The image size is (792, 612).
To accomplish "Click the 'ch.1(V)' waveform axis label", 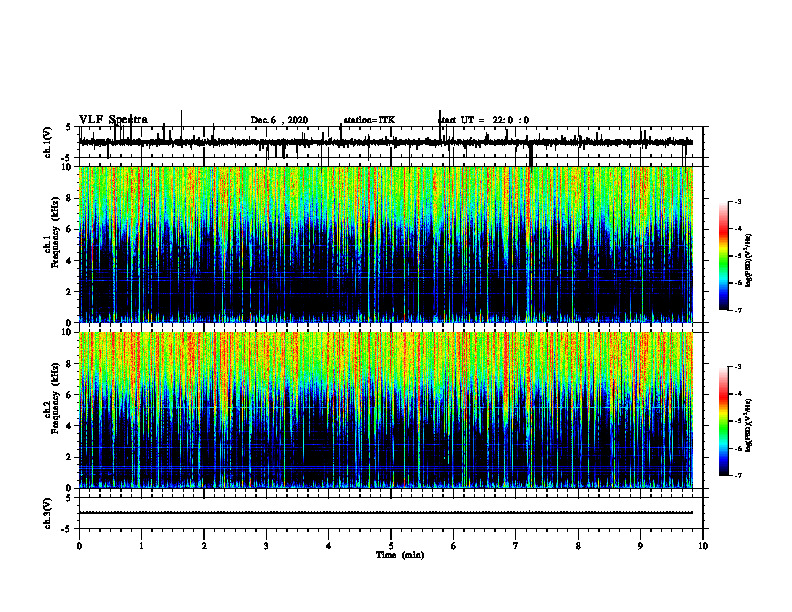I will [x=47, y=142].
